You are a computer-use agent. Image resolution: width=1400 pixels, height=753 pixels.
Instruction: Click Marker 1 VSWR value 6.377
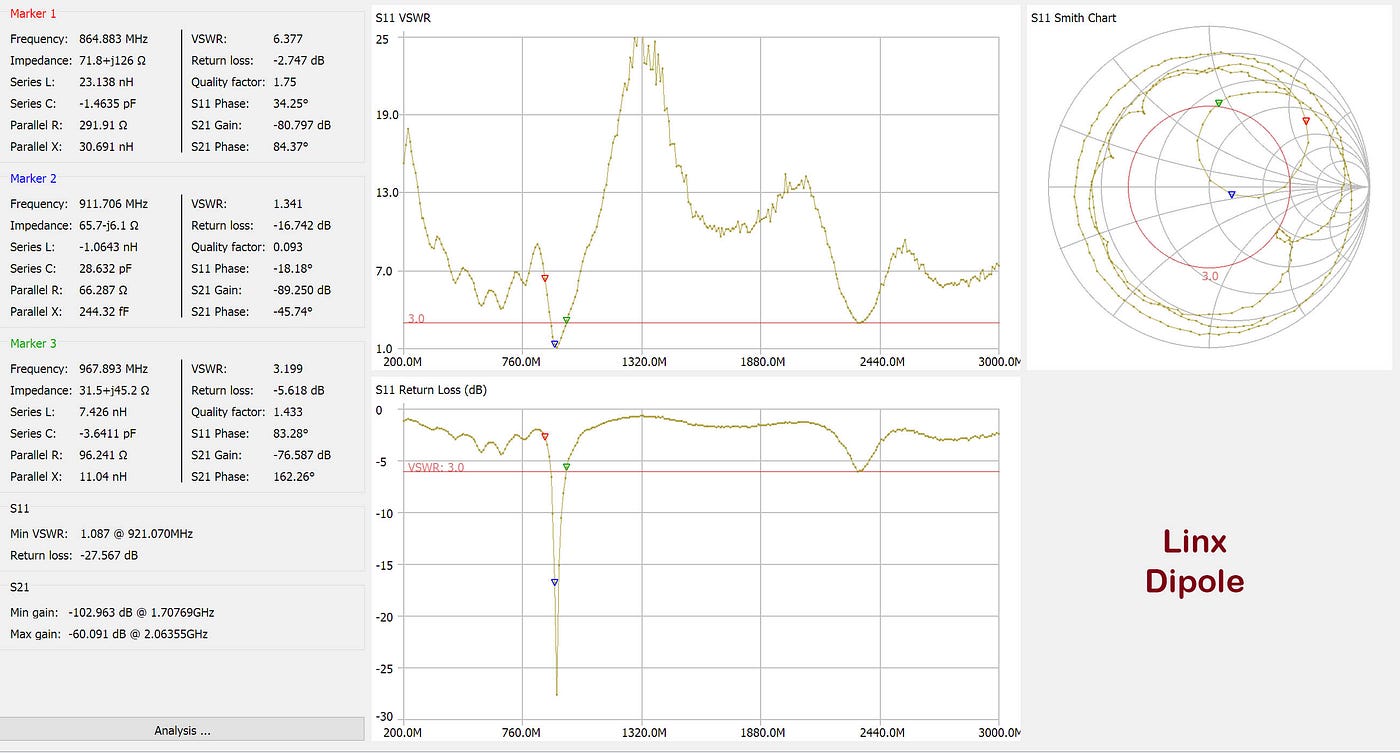288,39
